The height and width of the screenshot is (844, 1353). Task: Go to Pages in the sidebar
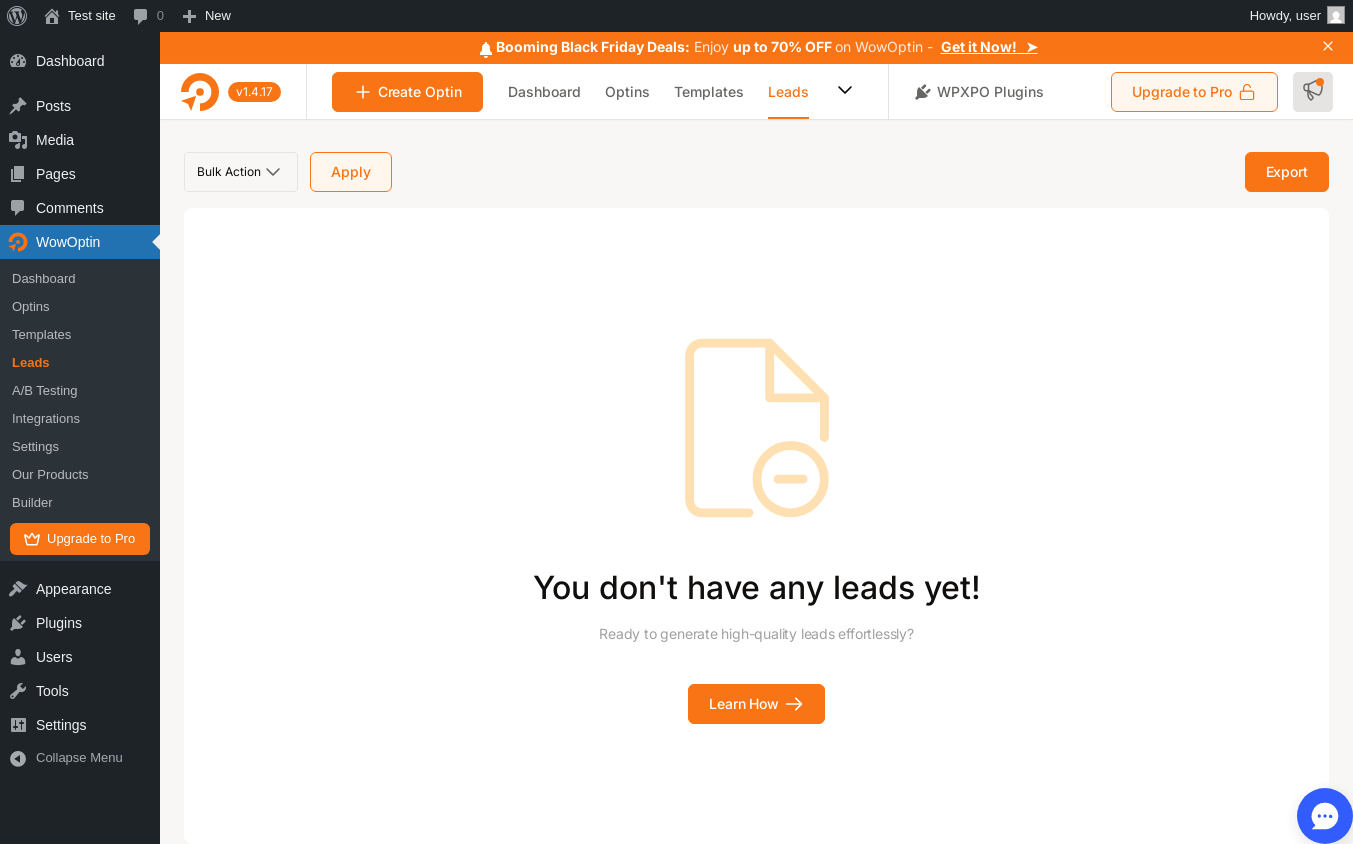pyautogui.click(x=80, y=174)
